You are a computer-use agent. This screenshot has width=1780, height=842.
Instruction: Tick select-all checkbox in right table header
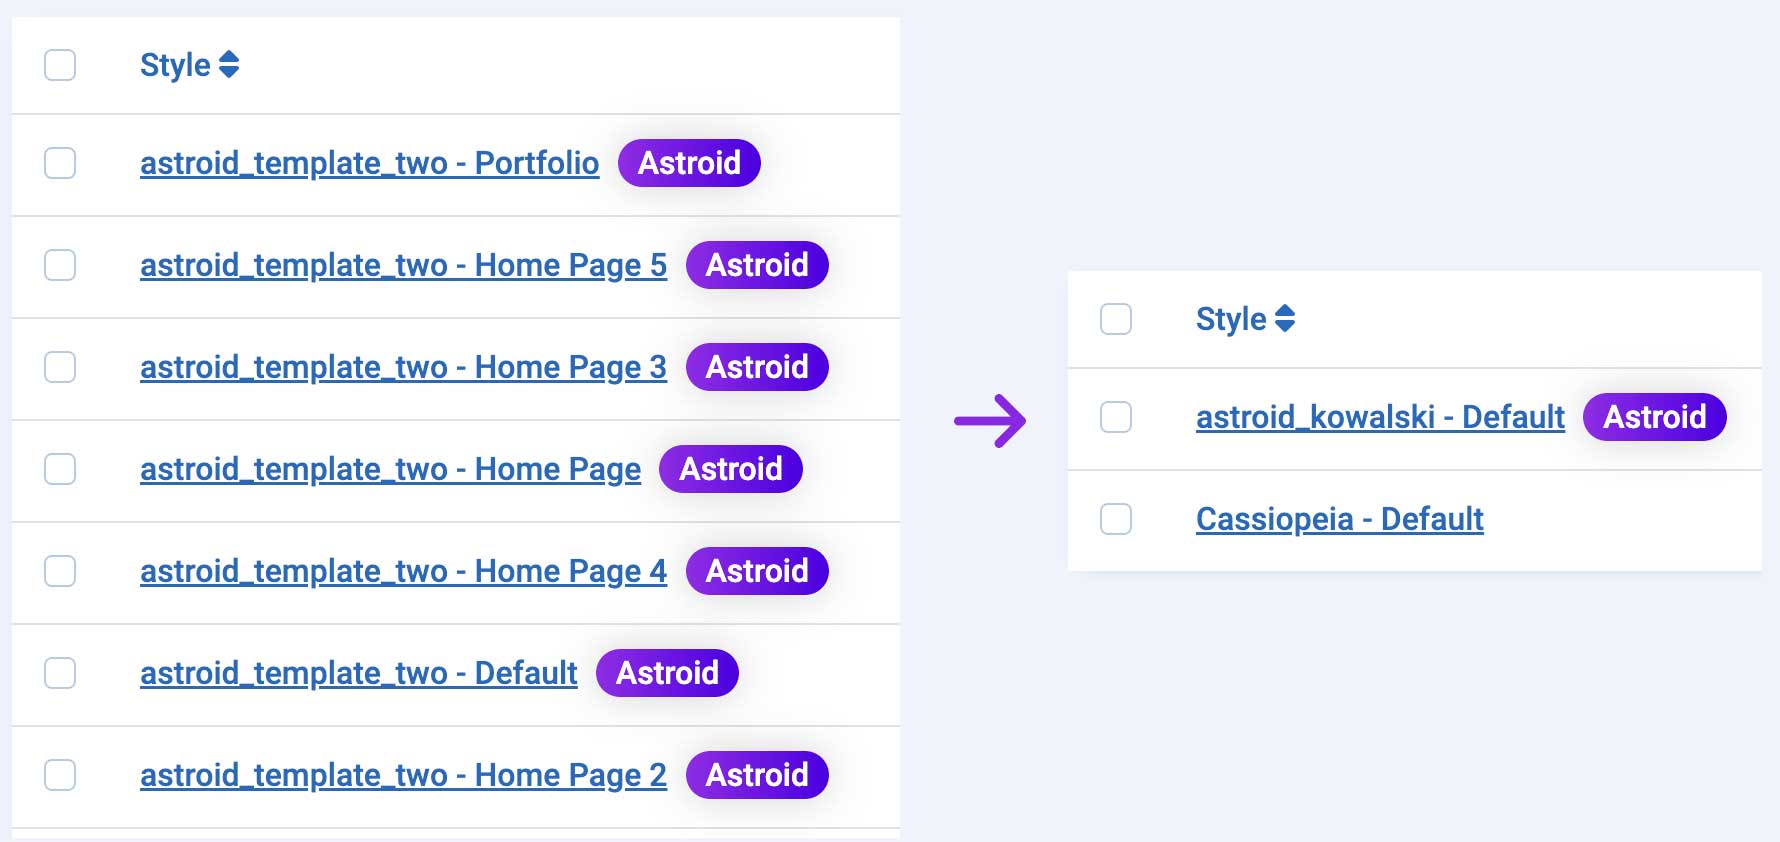1116,319
